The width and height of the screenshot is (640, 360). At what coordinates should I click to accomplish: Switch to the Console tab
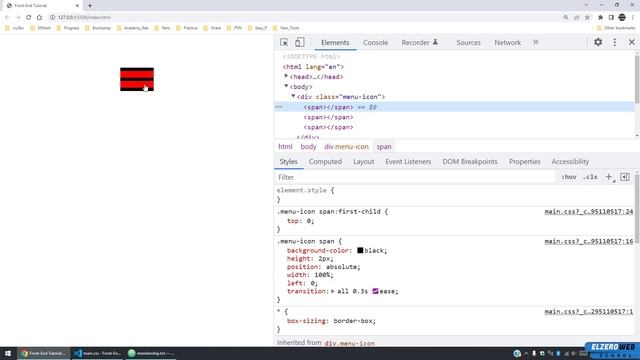376,42
